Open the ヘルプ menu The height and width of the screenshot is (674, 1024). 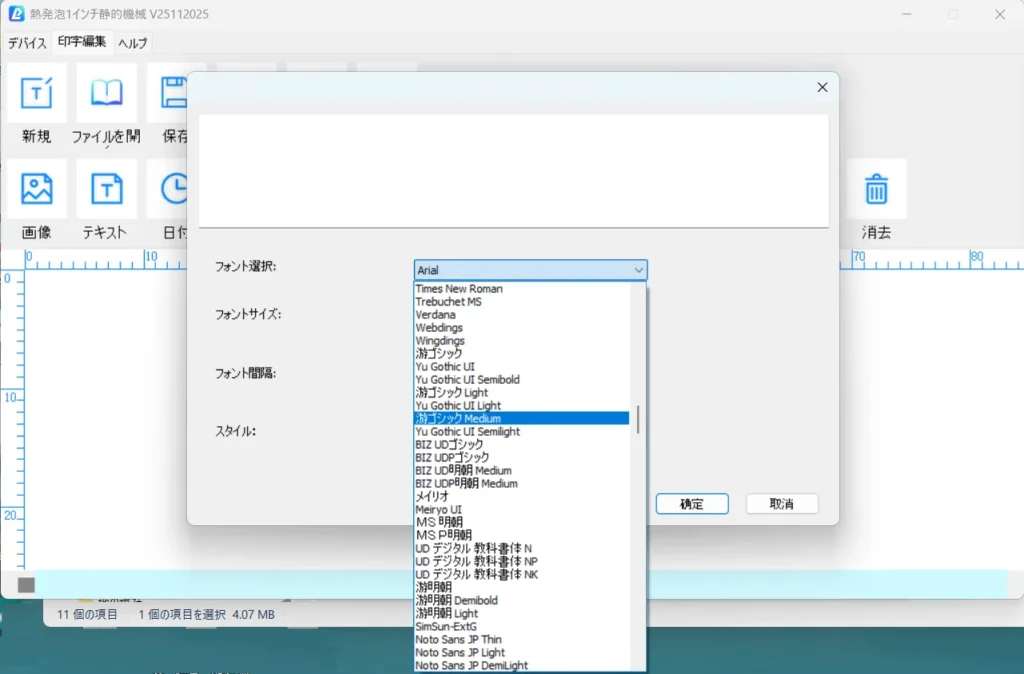(x=132, y=43)
